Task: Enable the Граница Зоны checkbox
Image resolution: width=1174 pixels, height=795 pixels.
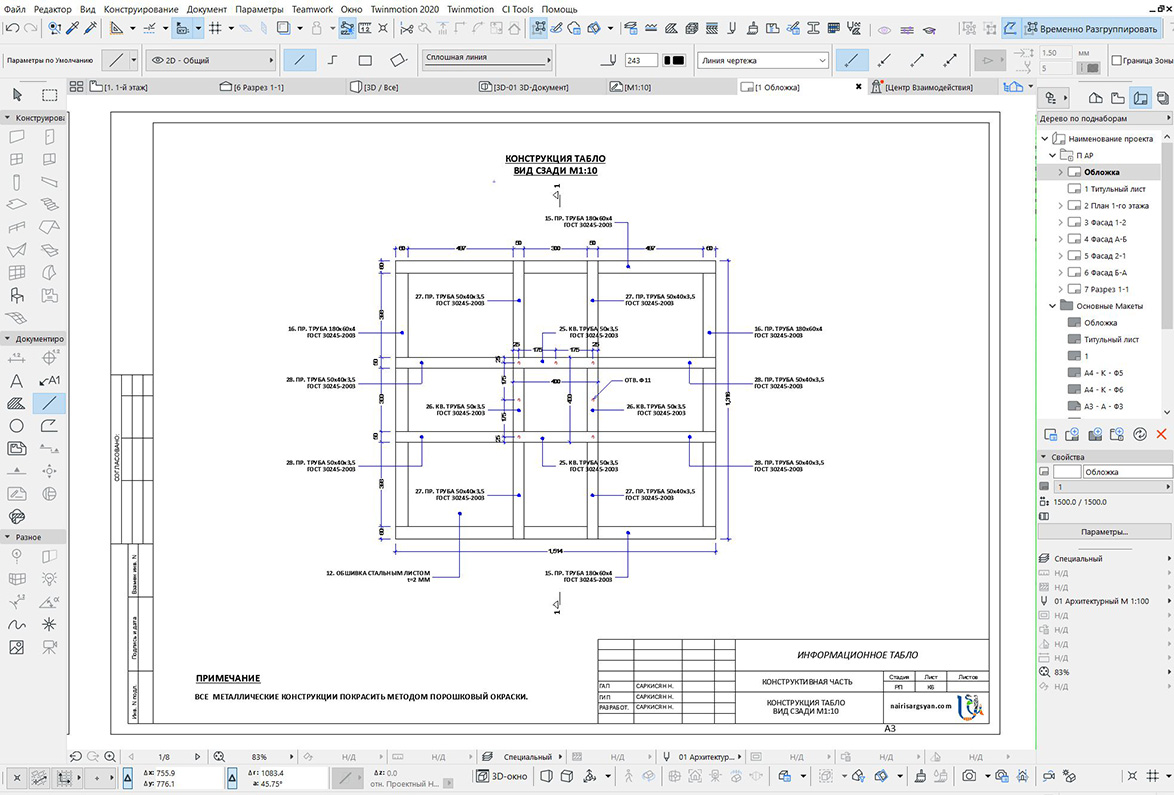Action: click(1116, 60)
